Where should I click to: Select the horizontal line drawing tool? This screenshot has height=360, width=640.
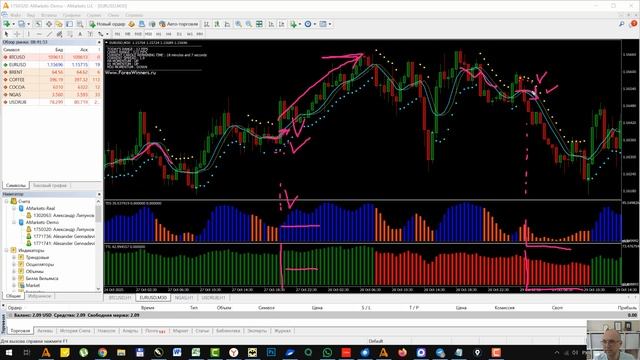39,34
